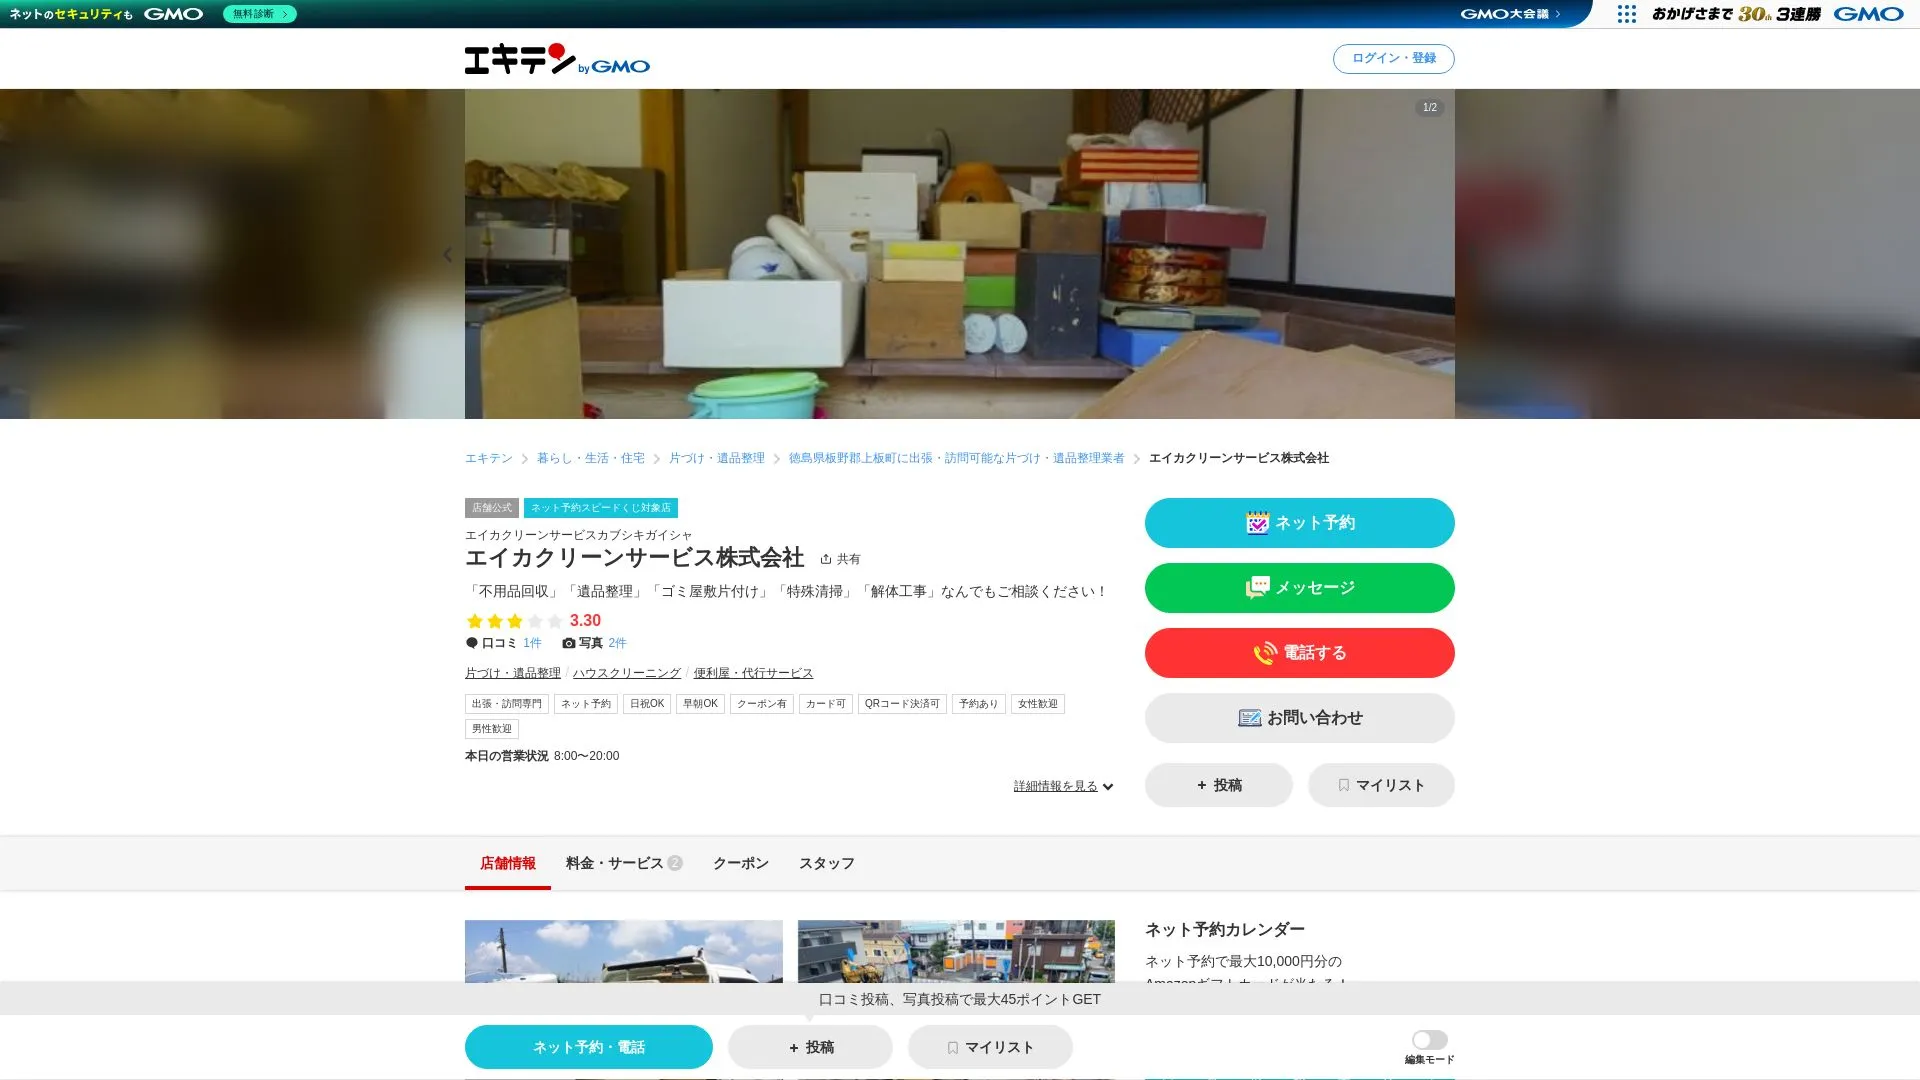Open the demolition site photo thumbnail
The image size is (1920, 1080).
click(x=956, y=951)
